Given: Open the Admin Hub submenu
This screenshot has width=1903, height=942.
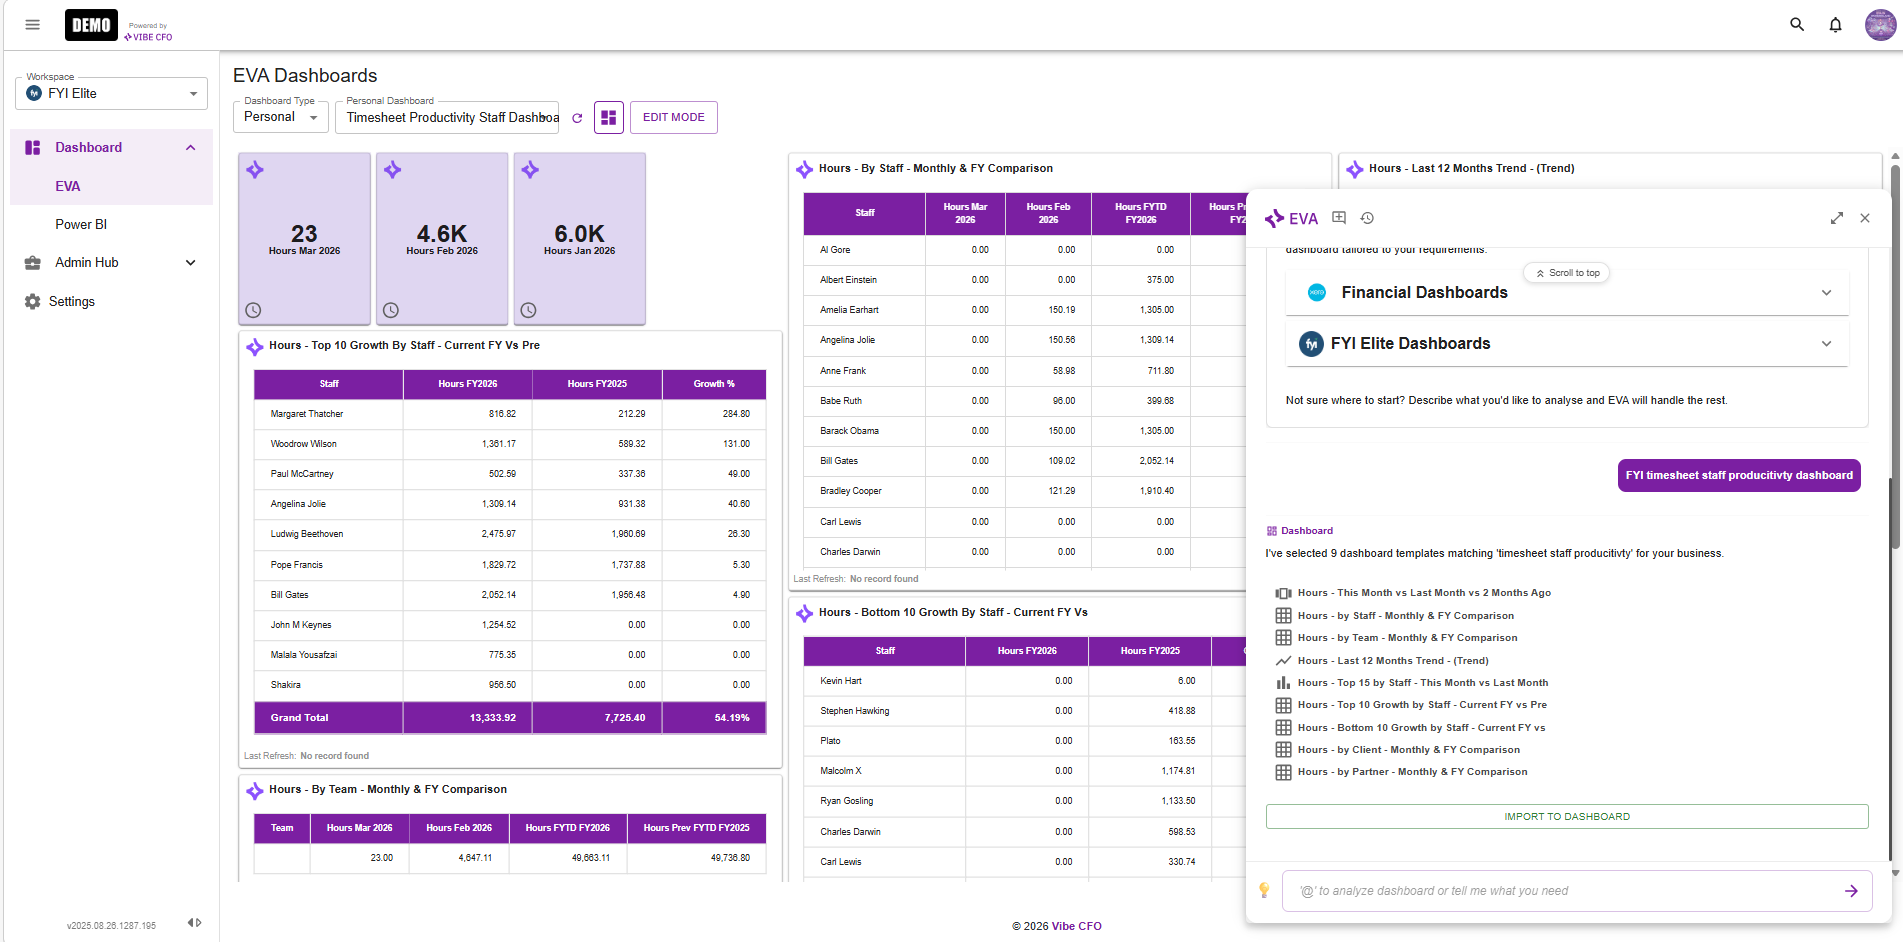Looking at the screenshot, I should 110,262.
